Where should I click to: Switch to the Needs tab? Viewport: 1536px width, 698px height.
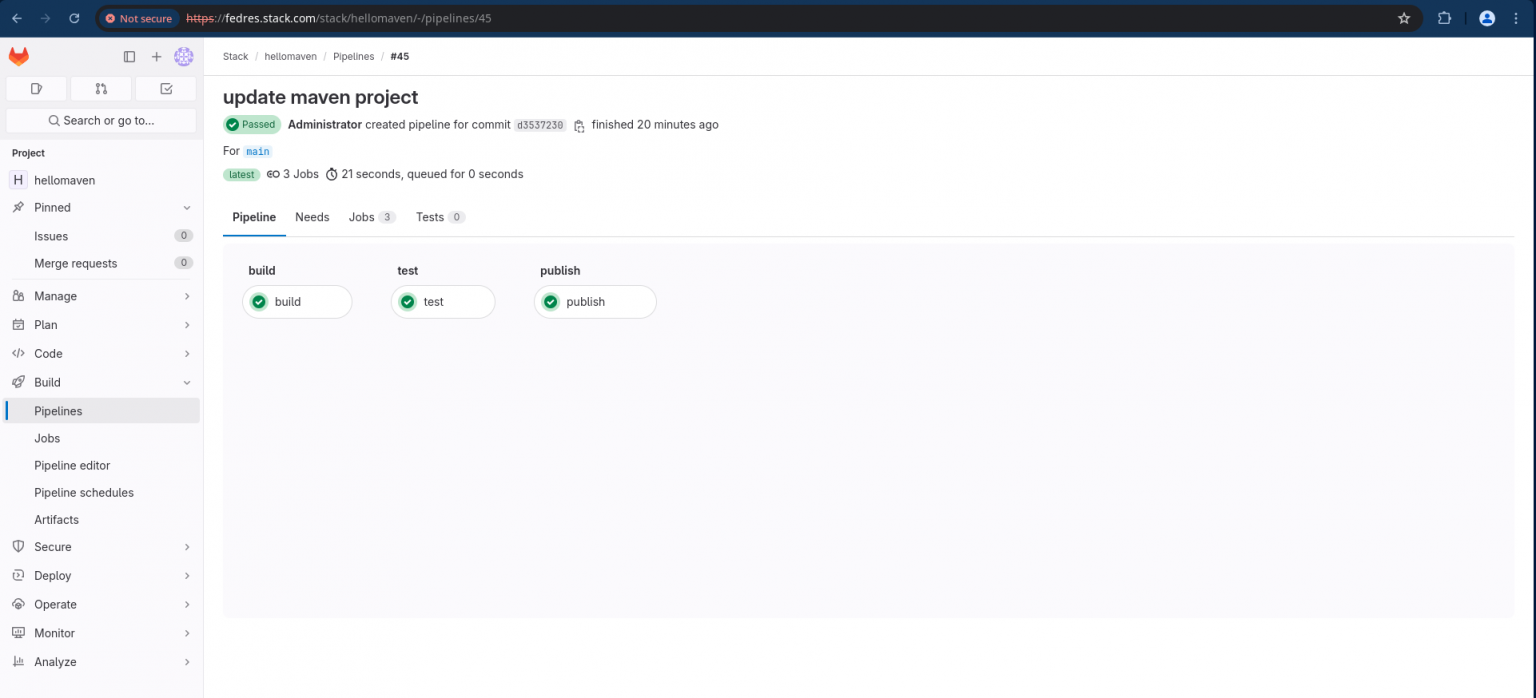(x=312, y=217)
